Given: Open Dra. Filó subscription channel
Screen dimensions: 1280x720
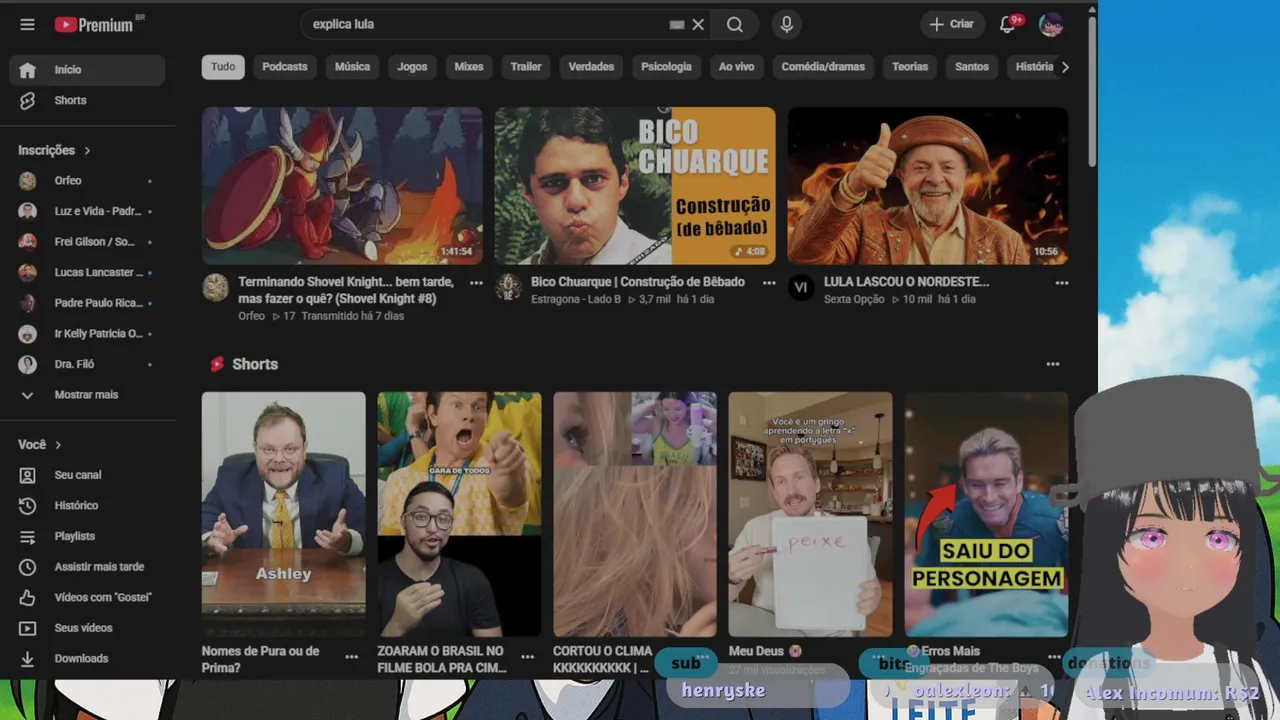Looking at the screenshot, I should (87, 364).
